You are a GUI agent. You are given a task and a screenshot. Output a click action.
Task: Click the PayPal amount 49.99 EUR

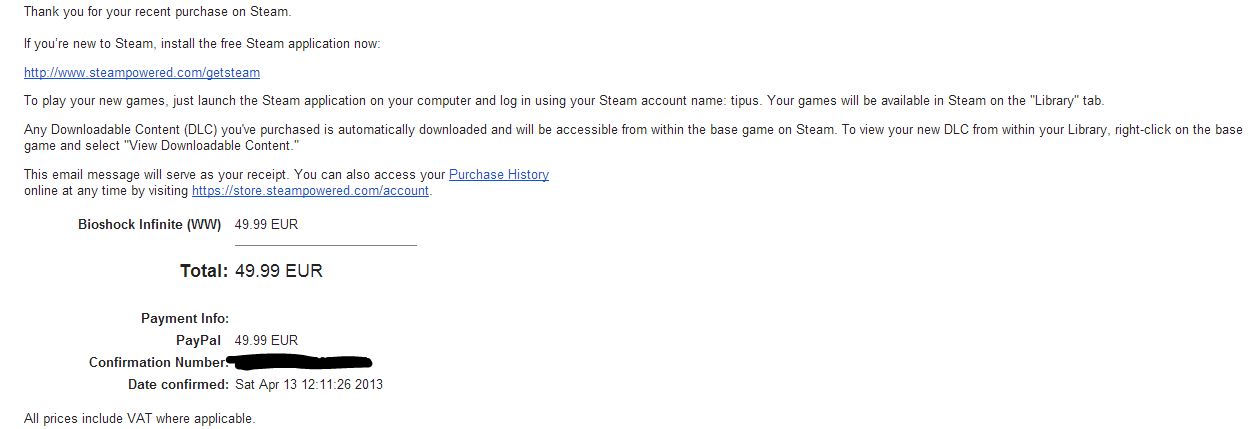coord(266,341)
